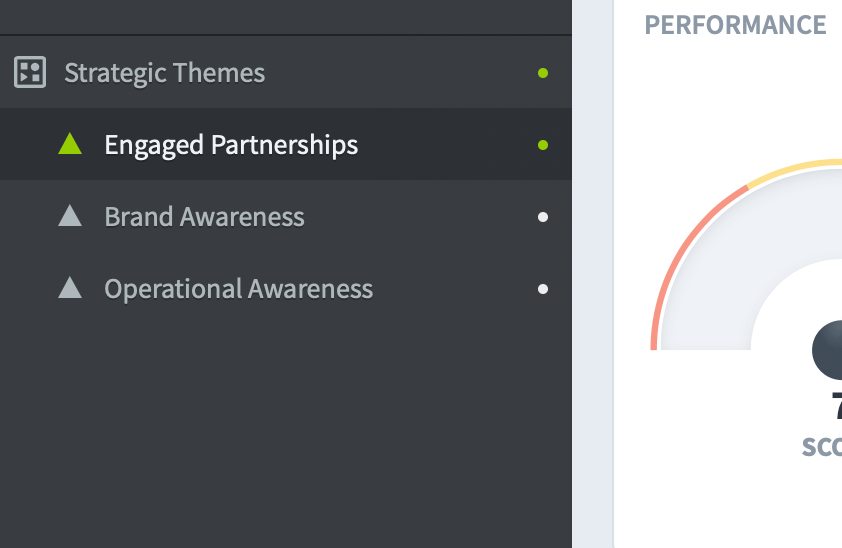Select the Strategic Themes sidebar item
842x548 pixels.
(x=165, y=73)
